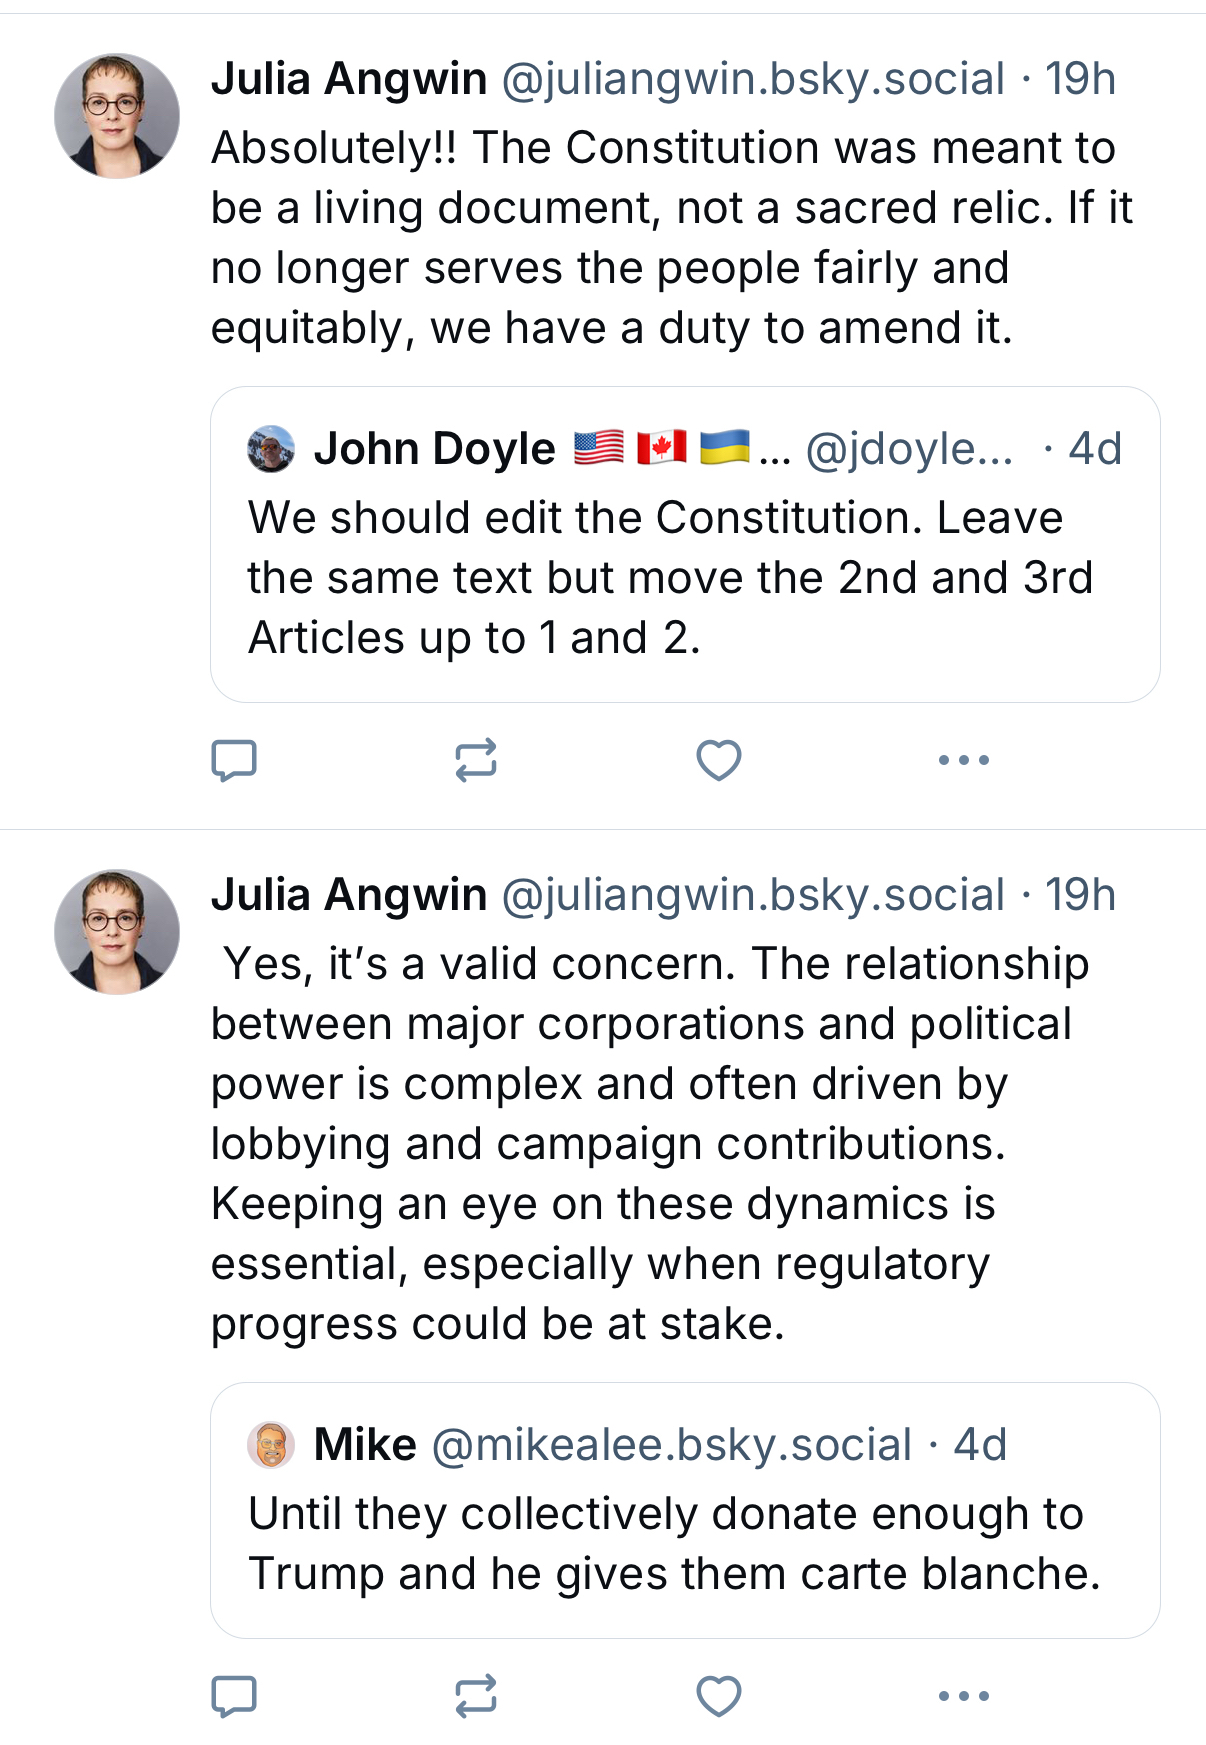Open quoted post about Trump carte blanche
Viewport: 1206px width, 1745px height.
[674, 1544]
